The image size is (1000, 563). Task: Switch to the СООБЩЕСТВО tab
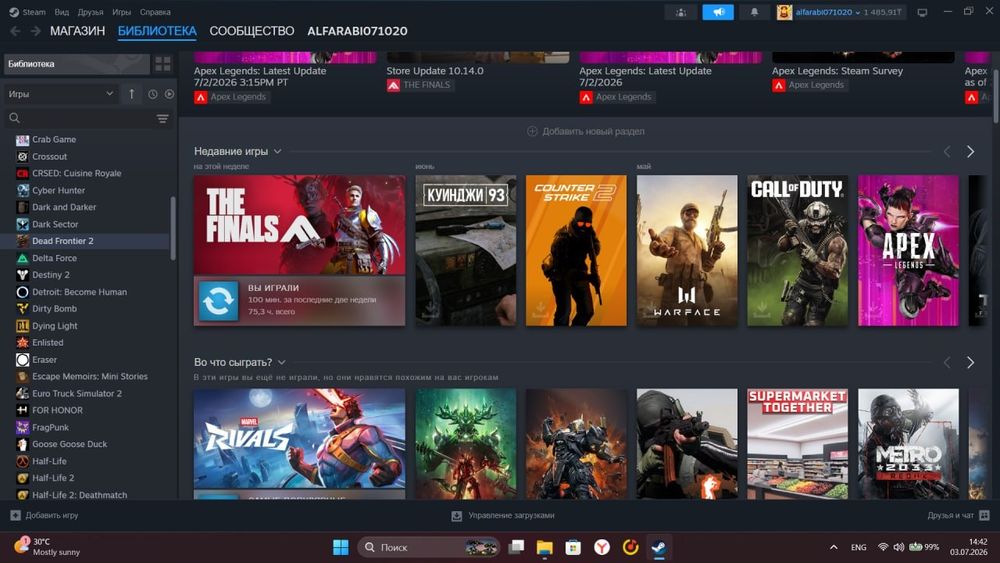[x=252, y=31]
